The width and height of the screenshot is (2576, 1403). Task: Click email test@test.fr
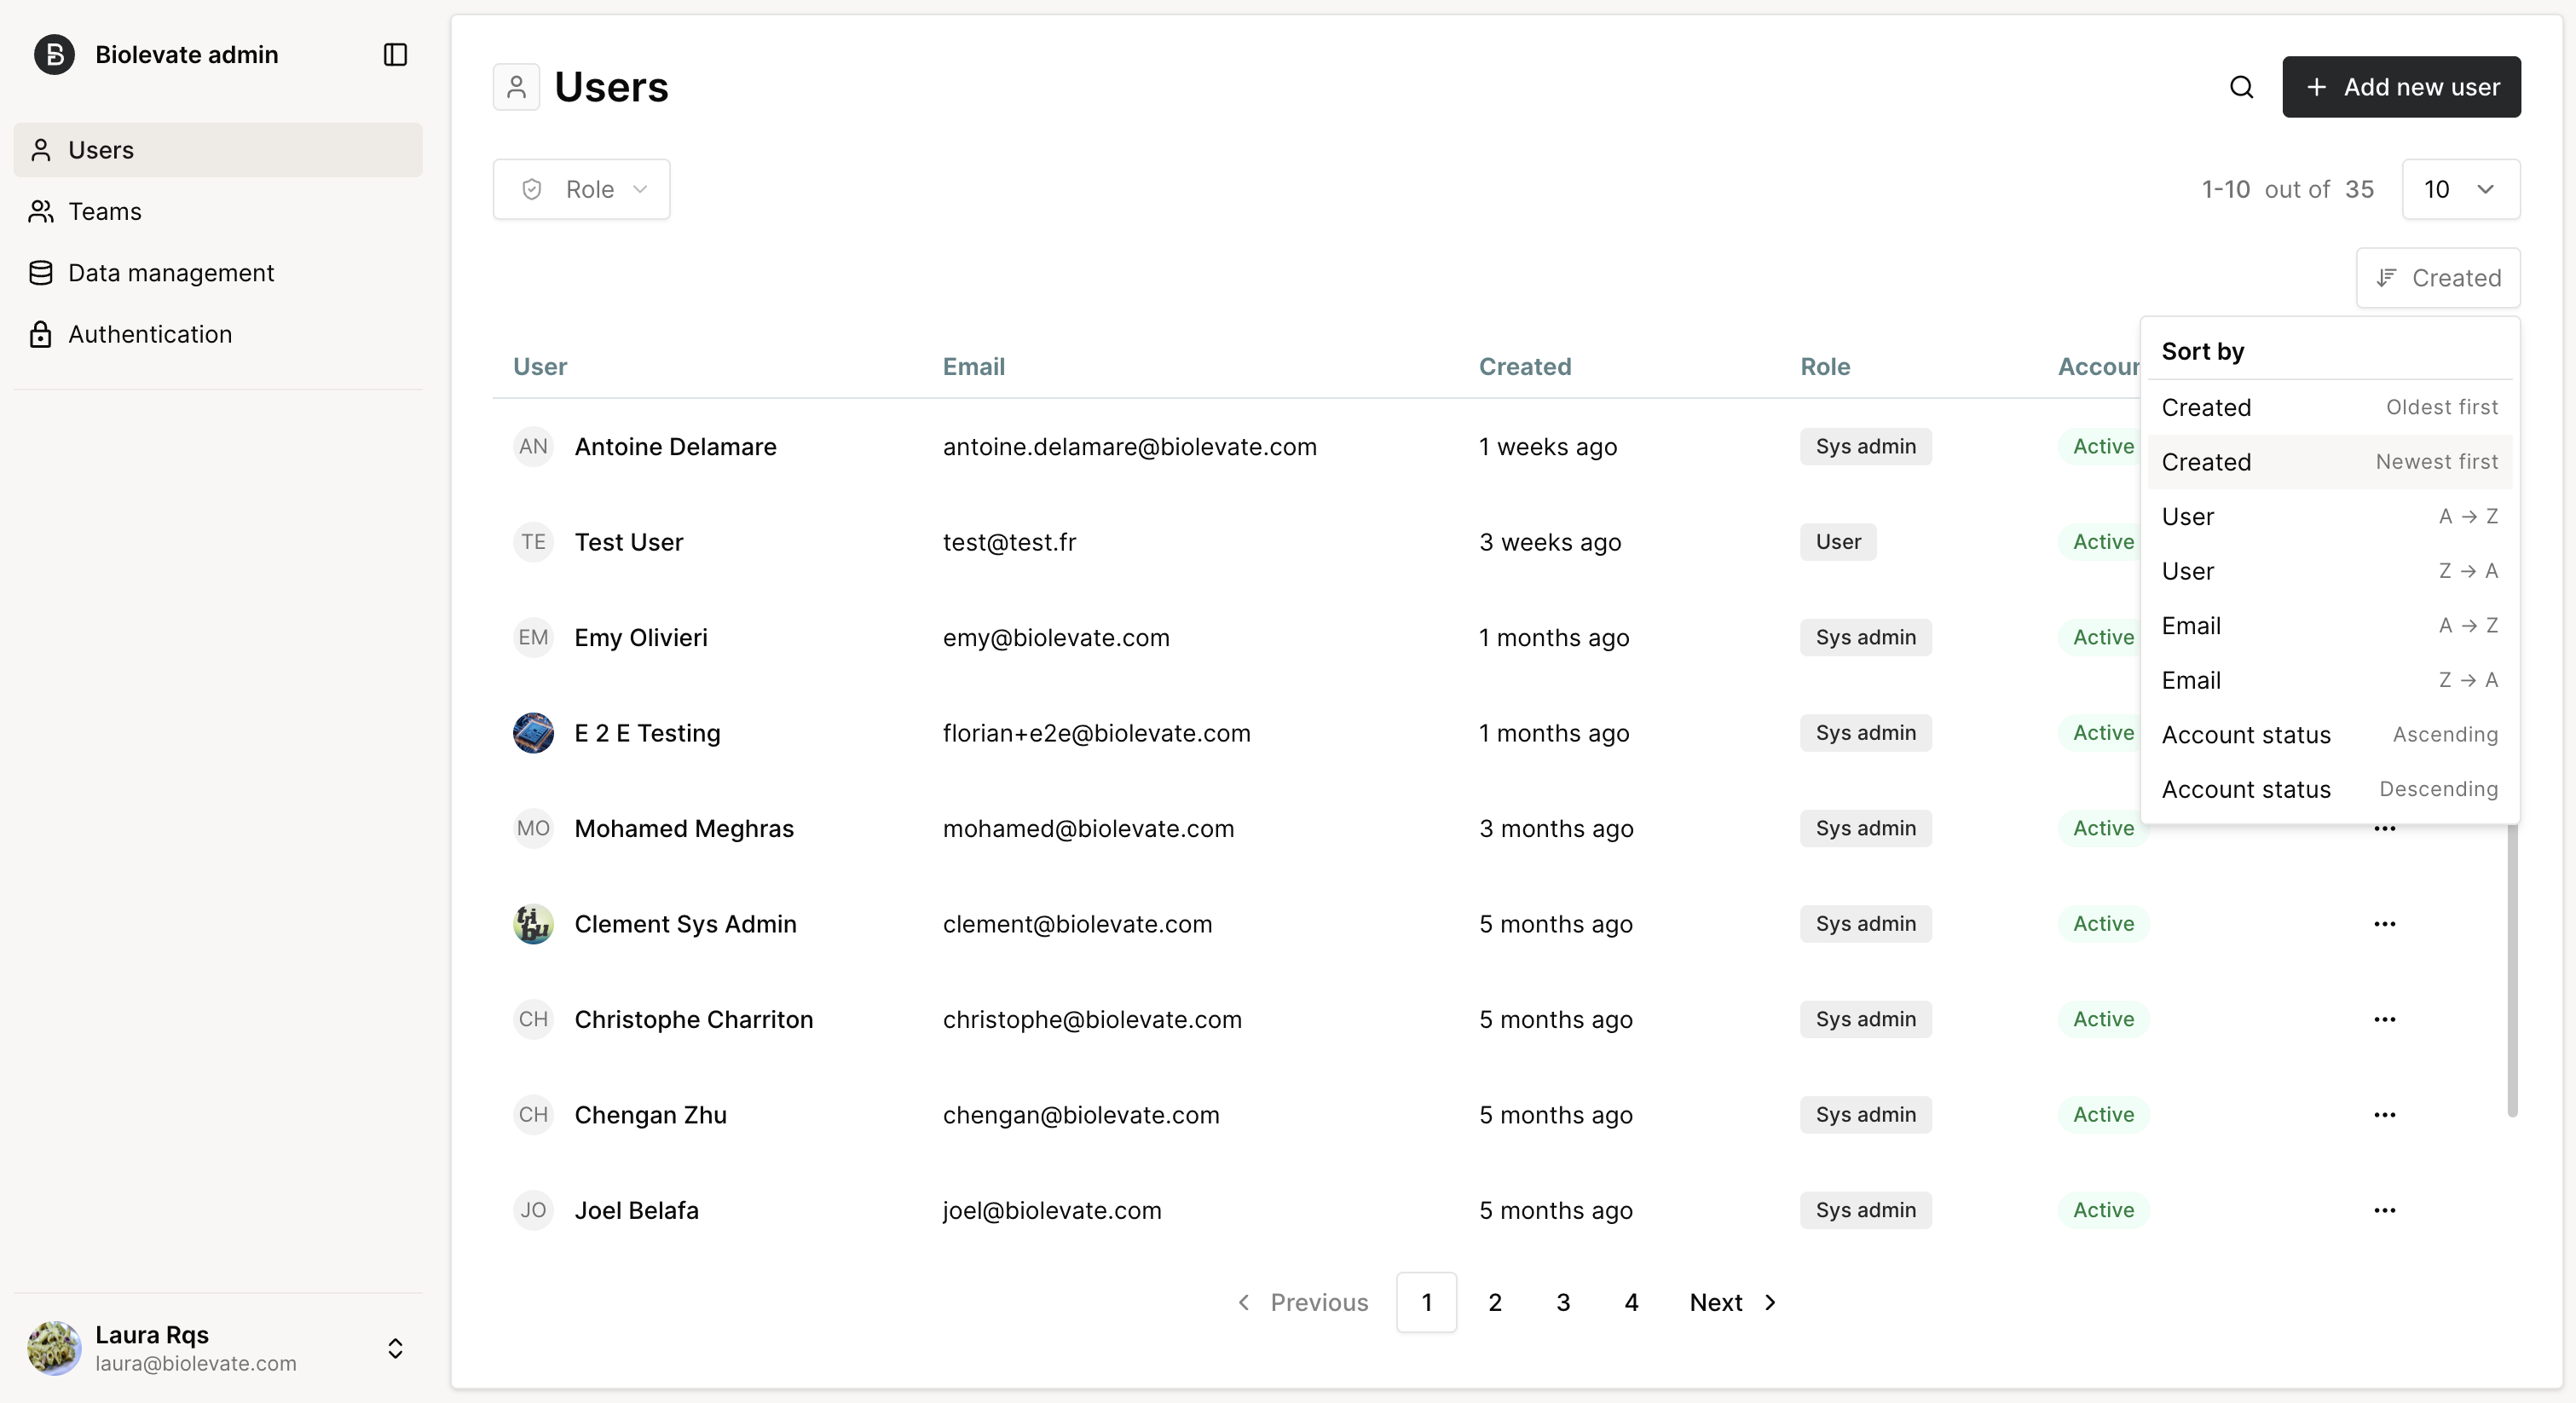point(1009,542)
